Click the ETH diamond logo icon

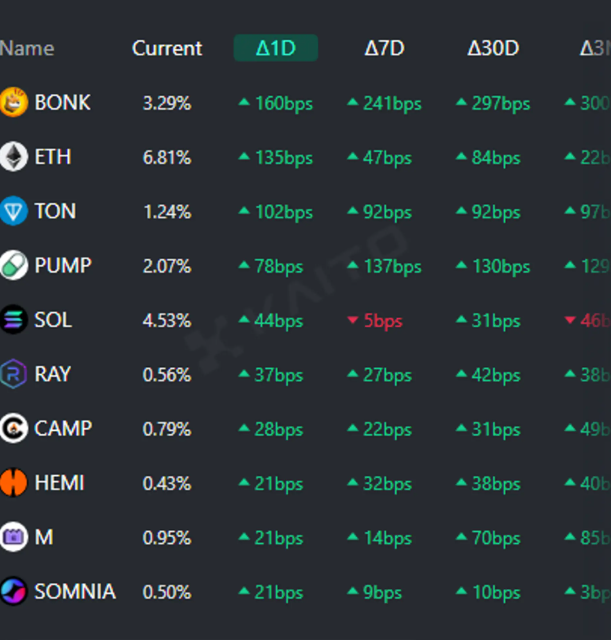pyautogui.click(x=14, y=157)
